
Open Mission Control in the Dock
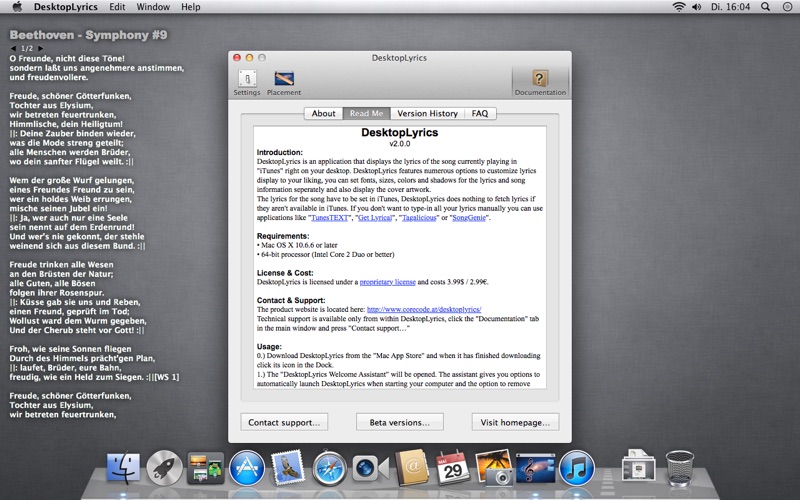(x=206, y=468)
